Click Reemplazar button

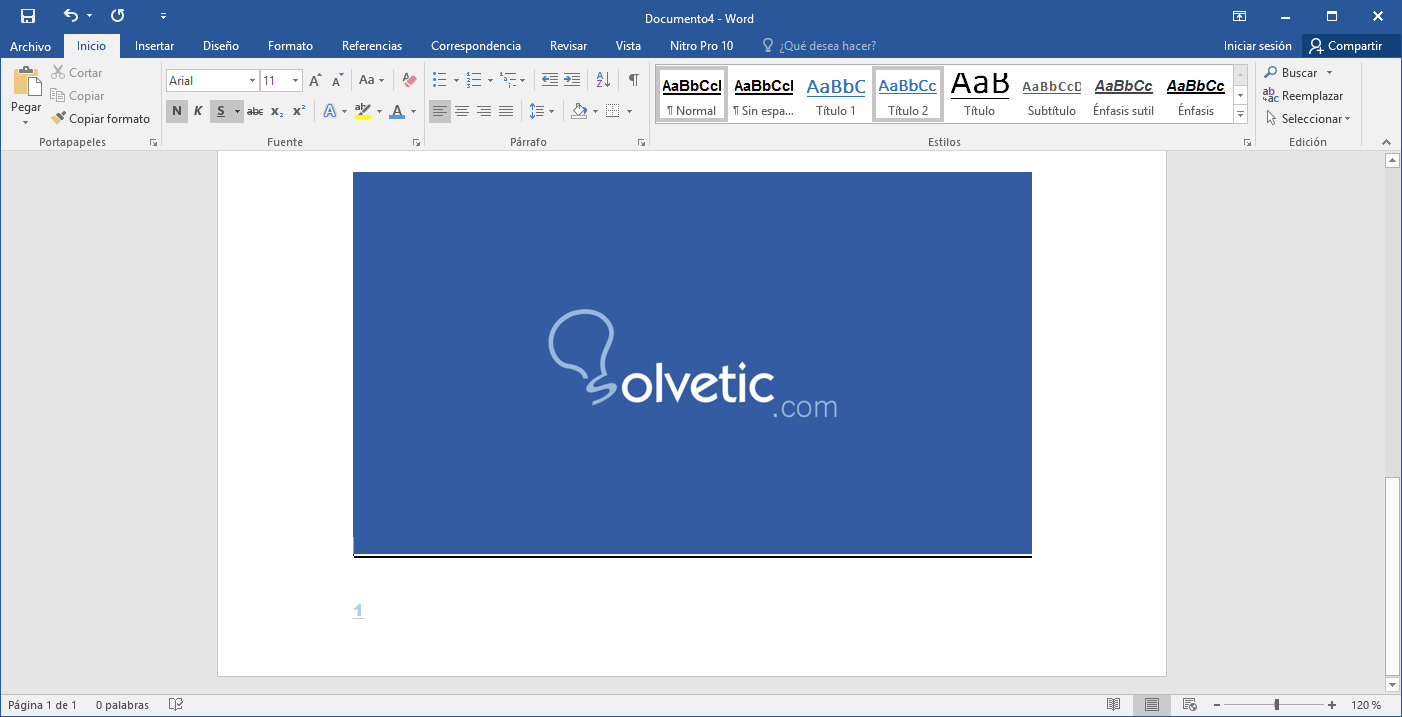click(x=1303, y=96)
